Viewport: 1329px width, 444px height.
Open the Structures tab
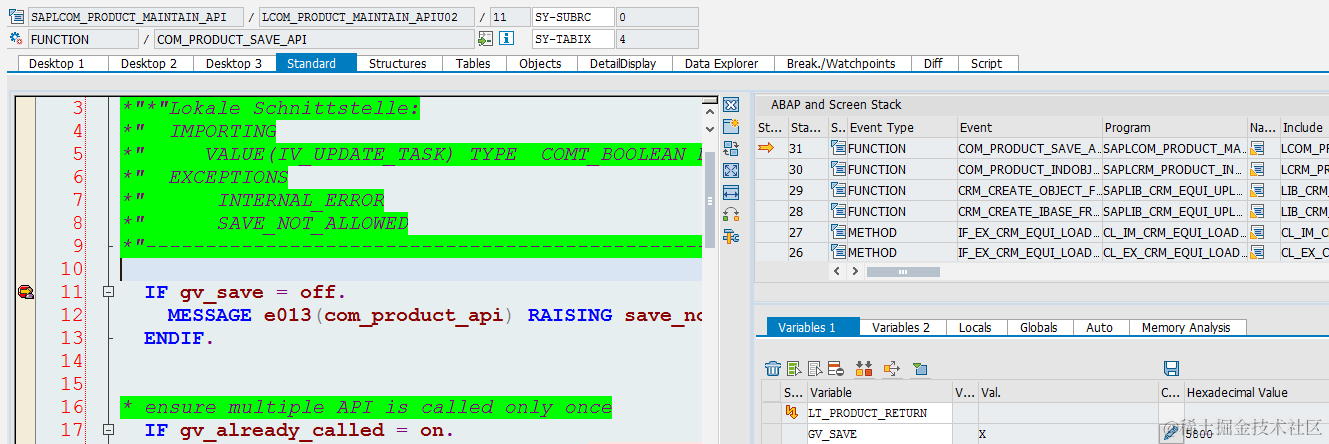(397, 63)
